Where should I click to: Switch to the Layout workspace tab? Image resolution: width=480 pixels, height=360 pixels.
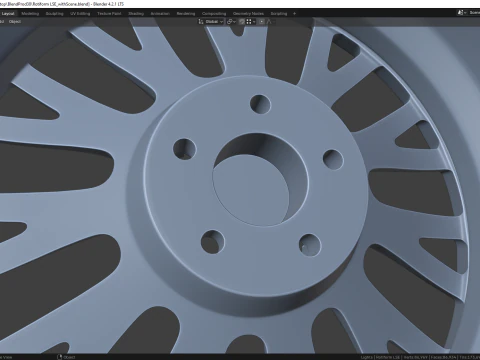pos(8,14)
